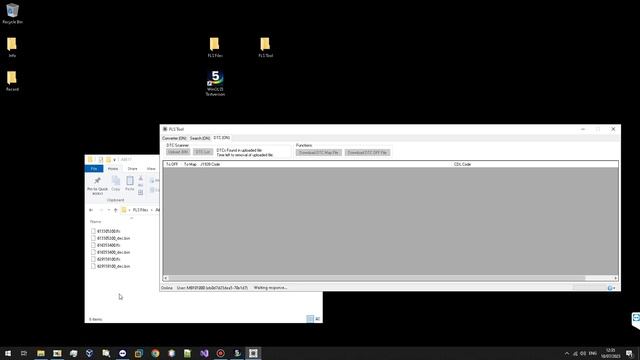Open the Record folder on desktop
This screenshot has width=640, height=360.
tap(12, 80)
